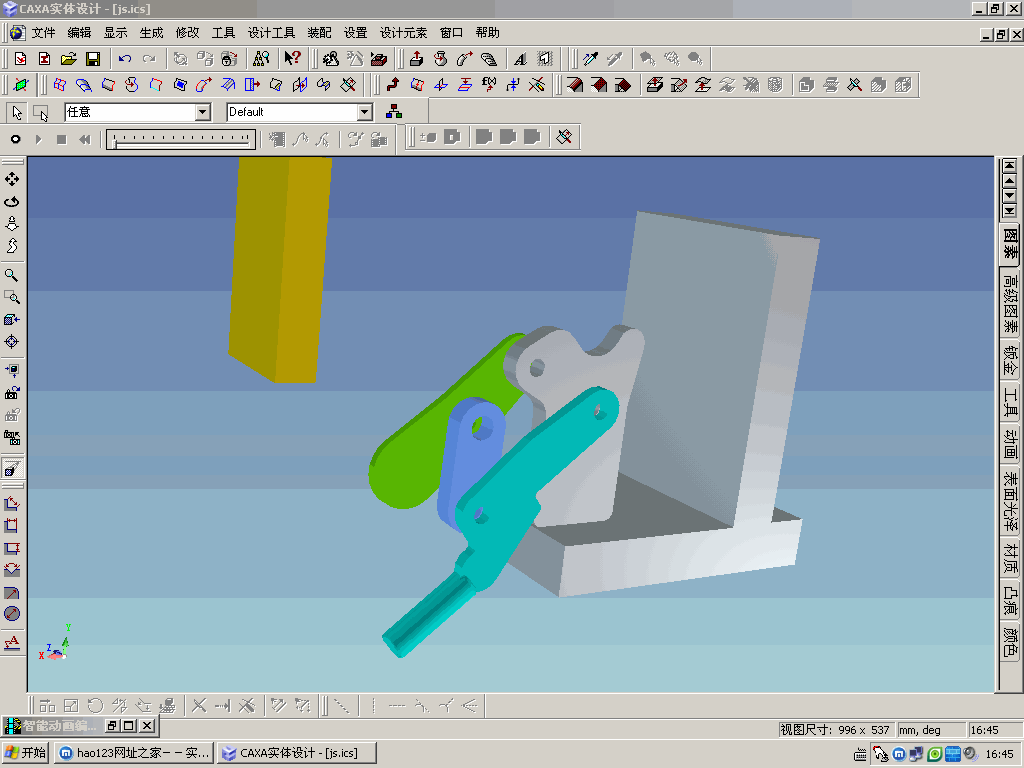Switch to the 动画 catalog tab

1010,444
